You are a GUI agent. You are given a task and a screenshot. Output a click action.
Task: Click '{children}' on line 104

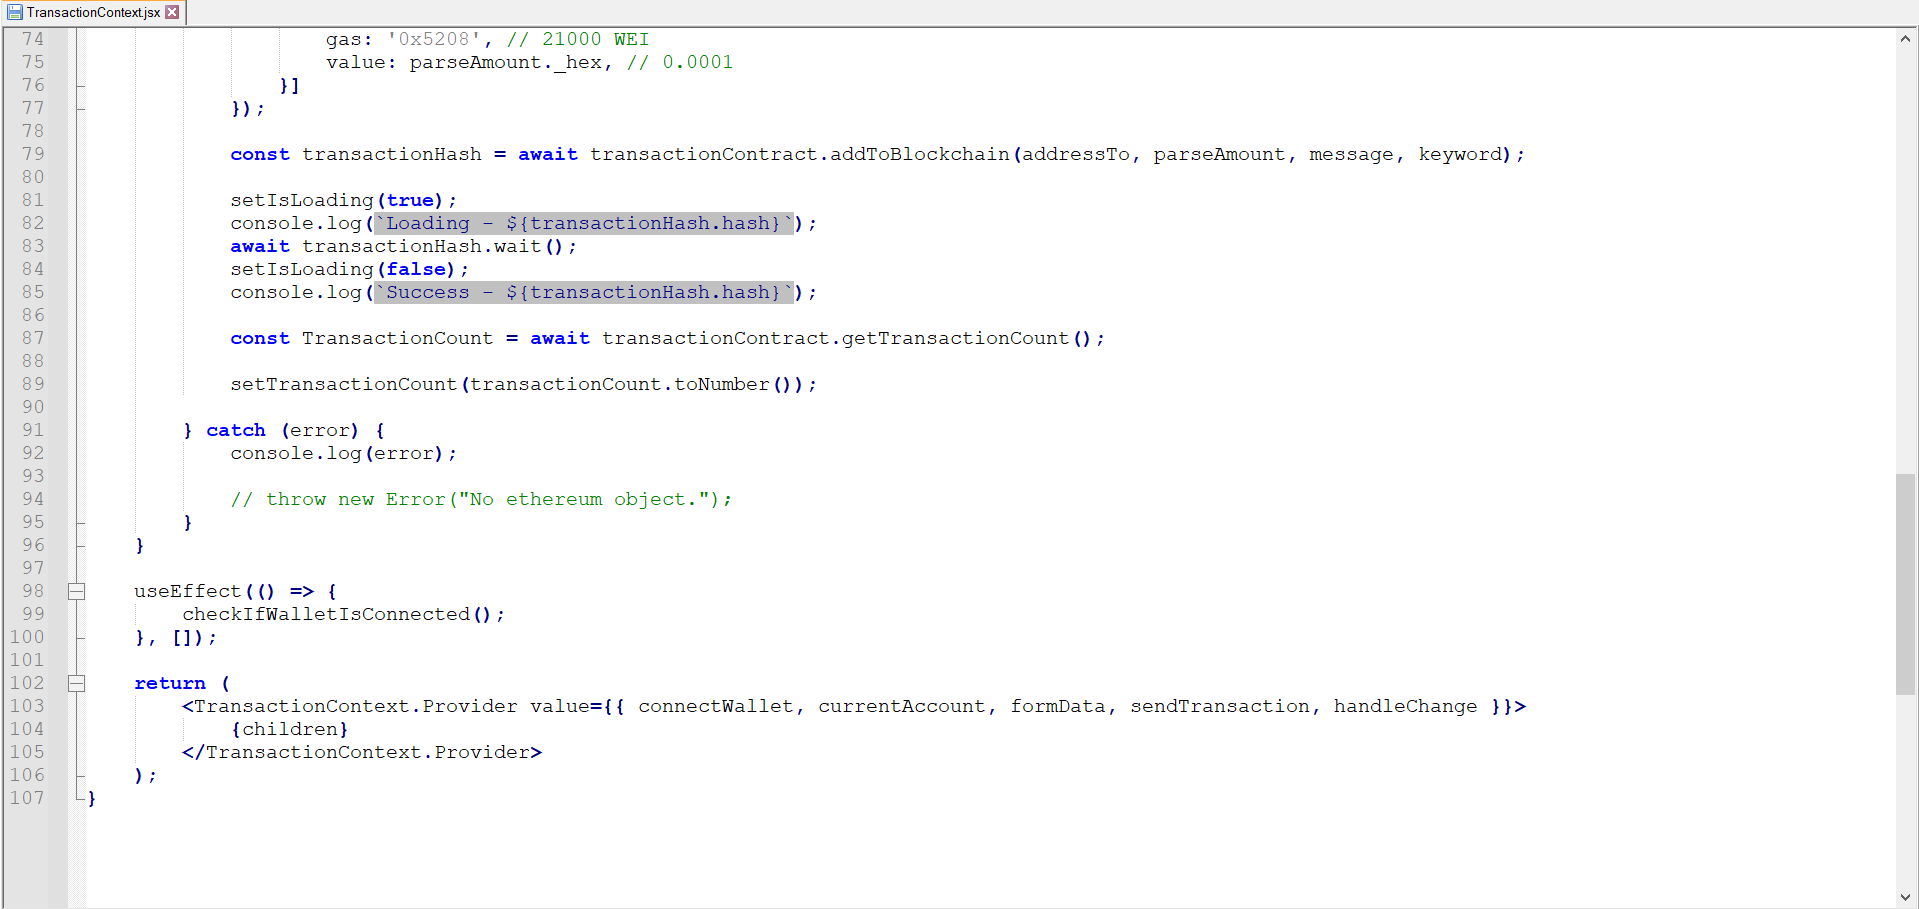click(290, 729)
